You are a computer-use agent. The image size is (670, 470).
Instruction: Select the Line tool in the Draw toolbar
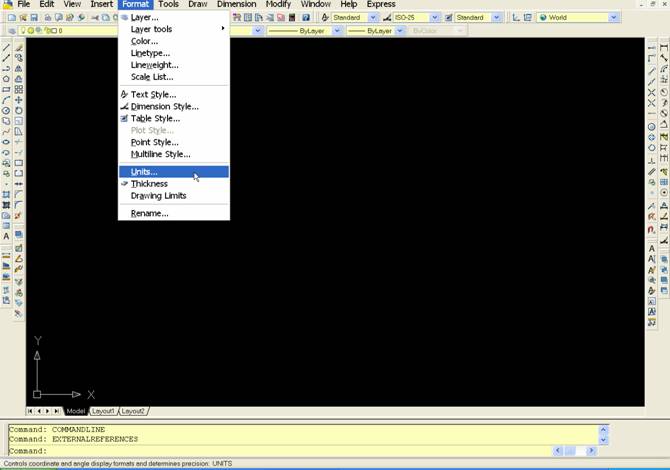pos(6,47)
